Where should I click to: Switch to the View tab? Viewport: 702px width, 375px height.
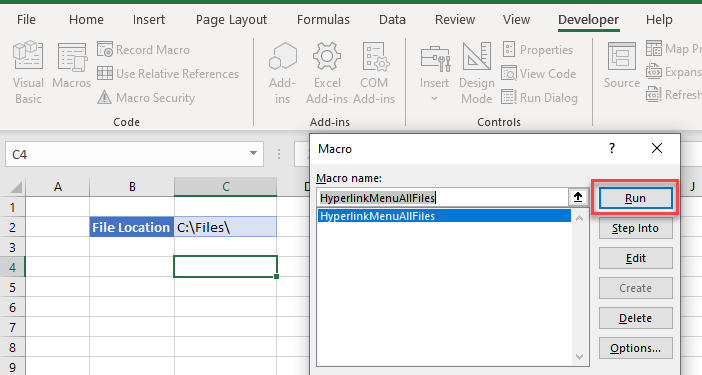coord(516,20)
